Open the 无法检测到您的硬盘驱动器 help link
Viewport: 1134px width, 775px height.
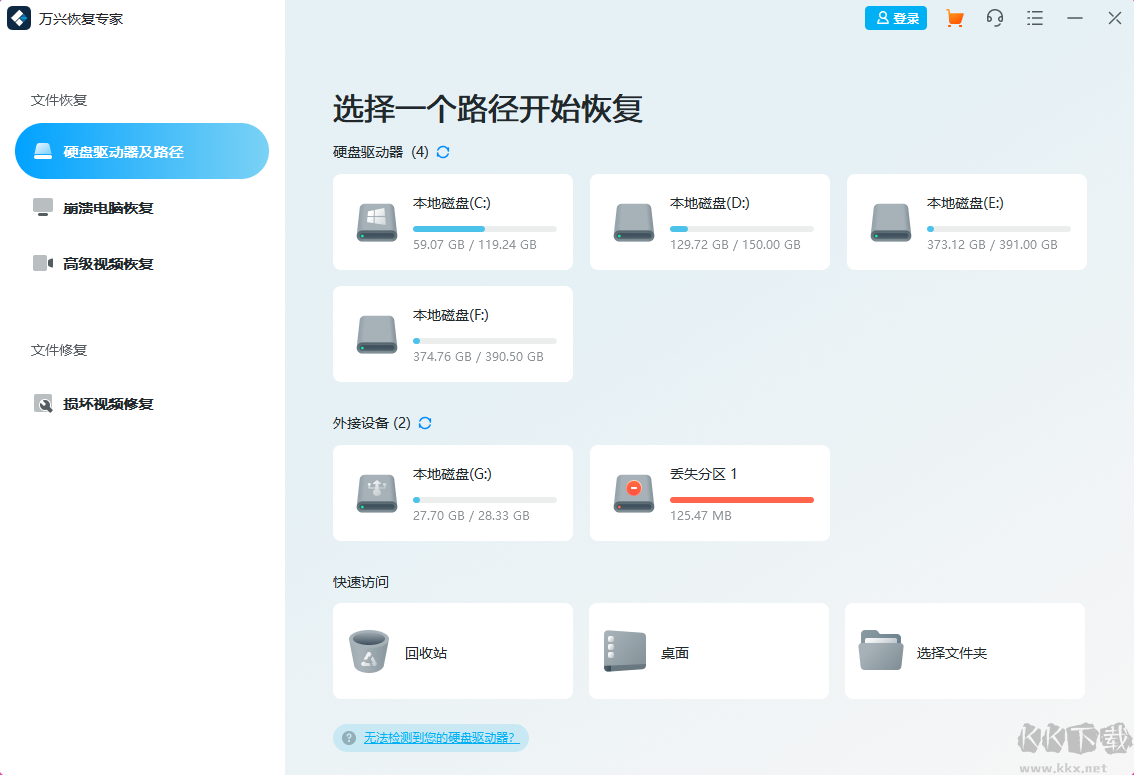pyautogui.click(x=441, y=736)
